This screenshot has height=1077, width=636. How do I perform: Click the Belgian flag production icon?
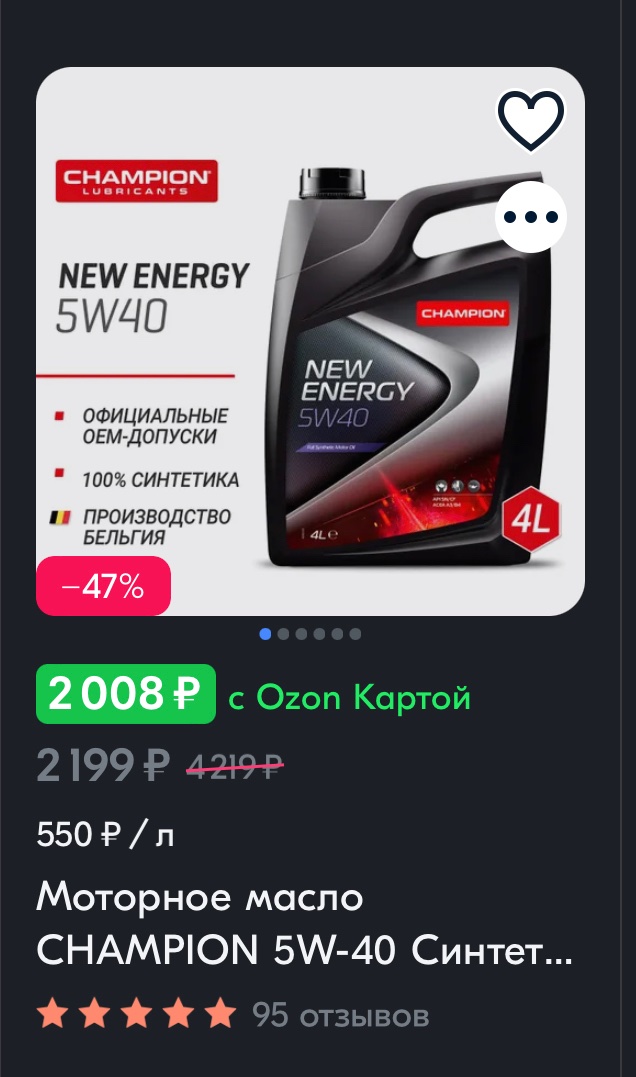60,517
